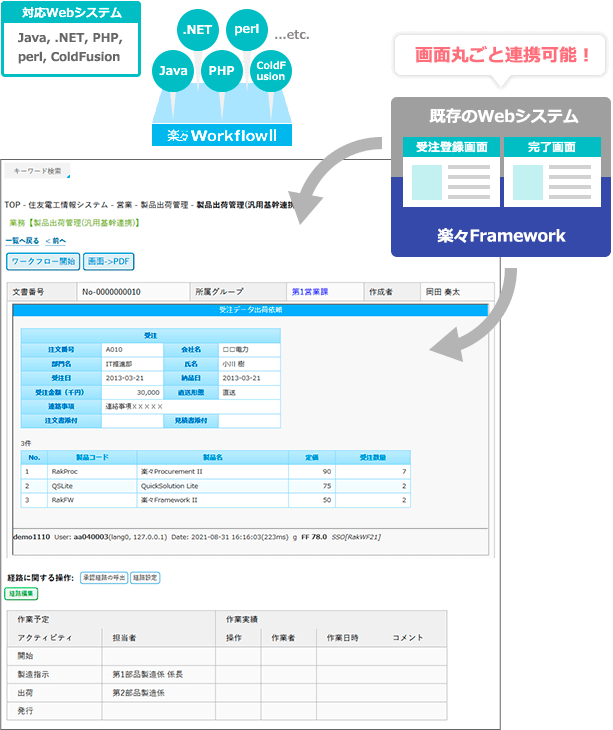Click the ワークフロー開始 button
The height and width of the screenshot is (730, 613).
(43, 261)
